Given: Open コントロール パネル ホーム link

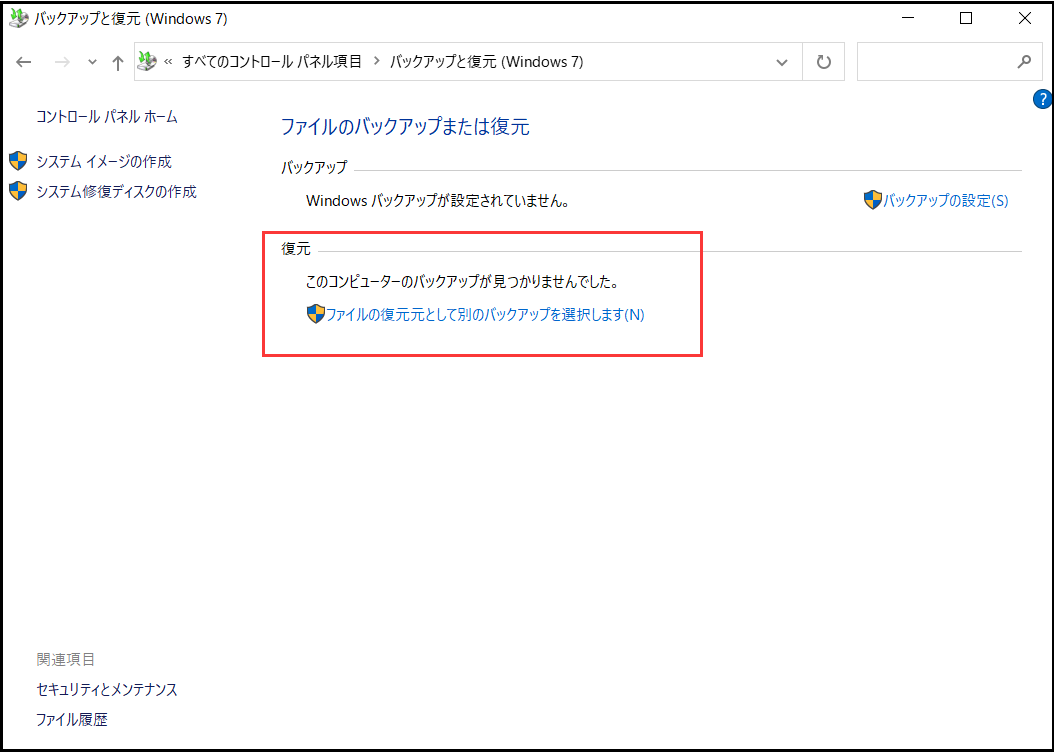Looking at the screenshot, I should 107,117.
